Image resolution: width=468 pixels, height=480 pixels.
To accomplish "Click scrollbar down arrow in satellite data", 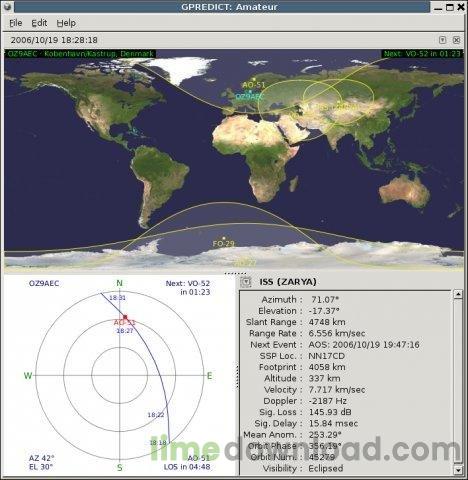I will tap(458, 470).
